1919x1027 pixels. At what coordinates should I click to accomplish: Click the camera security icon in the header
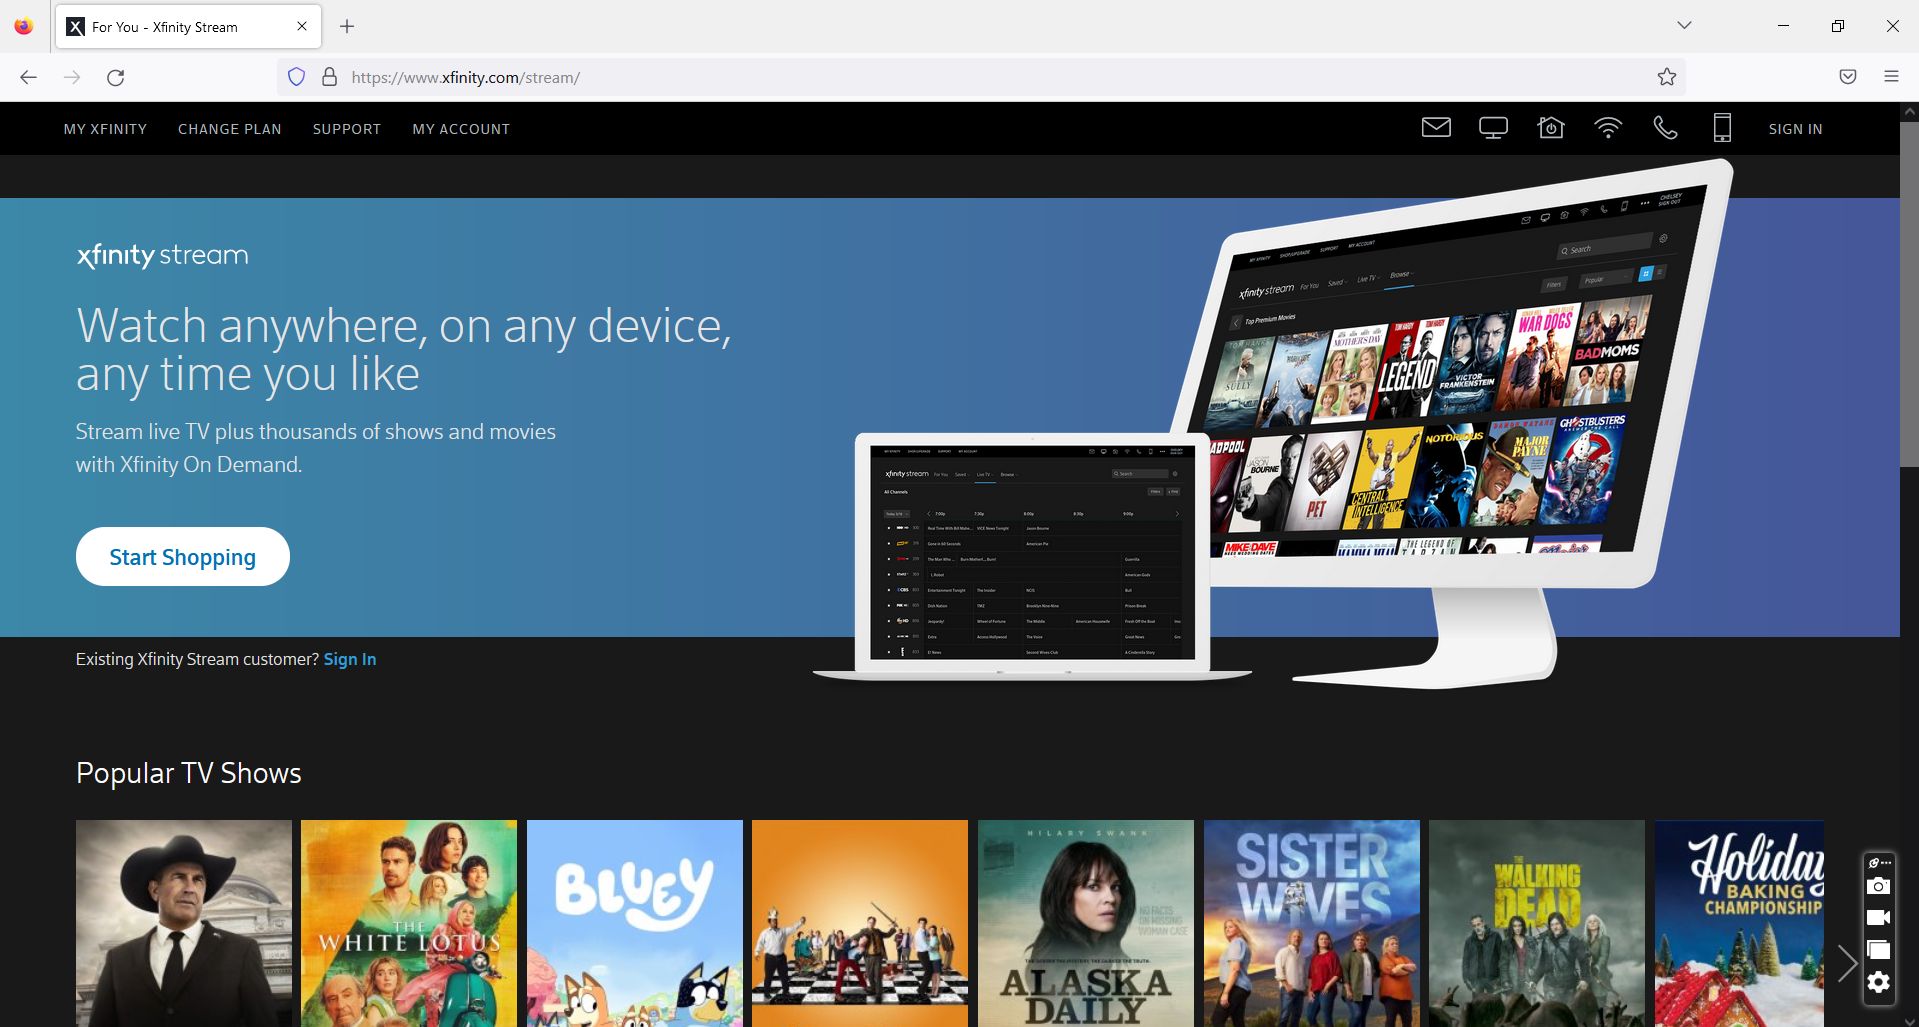(1551, 127)
